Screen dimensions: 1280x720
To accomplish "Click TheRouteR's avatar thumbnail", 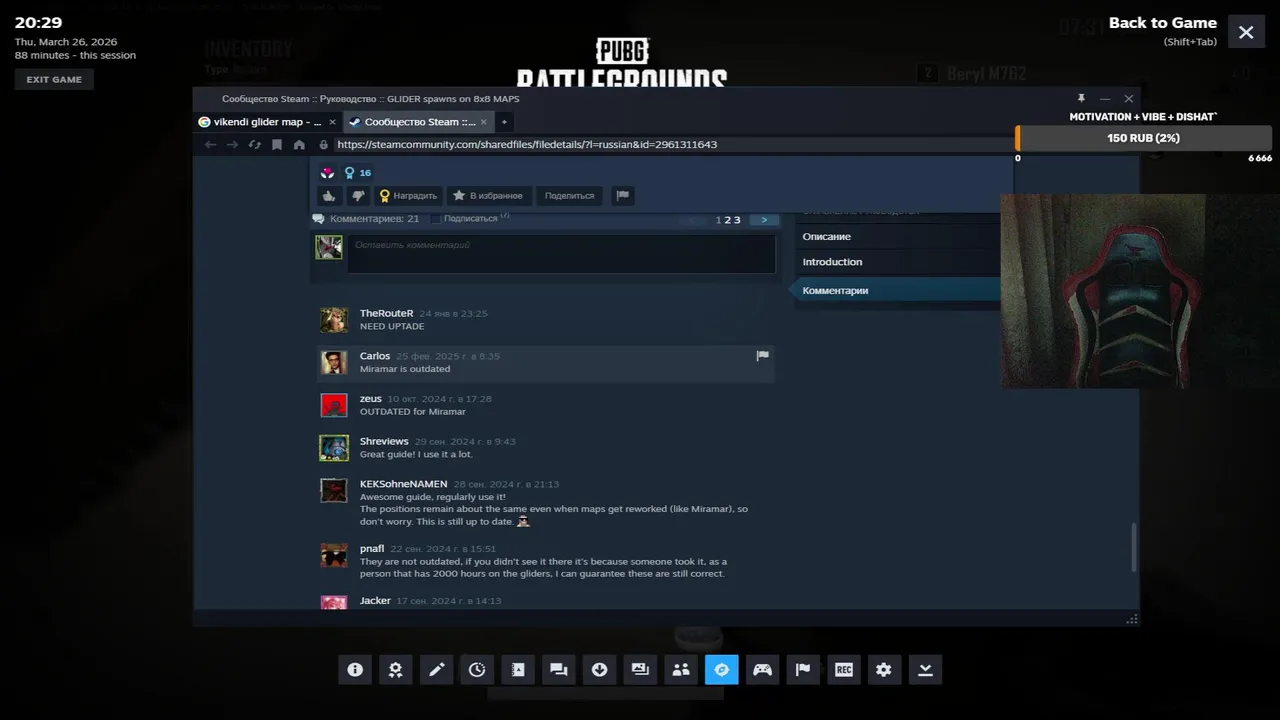I will (x=334, y=320).
